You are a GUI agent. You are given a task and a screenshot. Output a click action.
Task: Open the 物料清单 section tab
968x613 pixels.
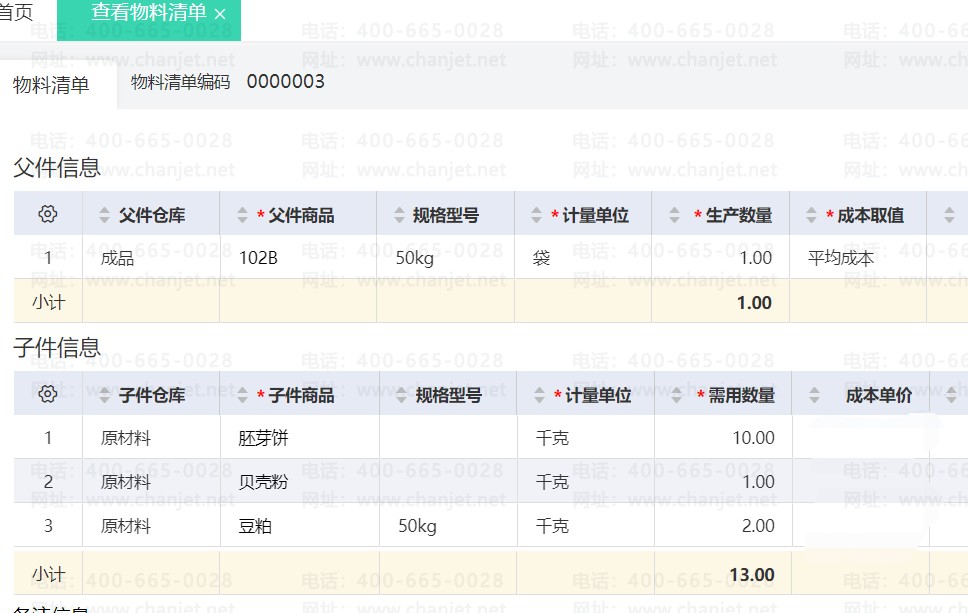51,85
